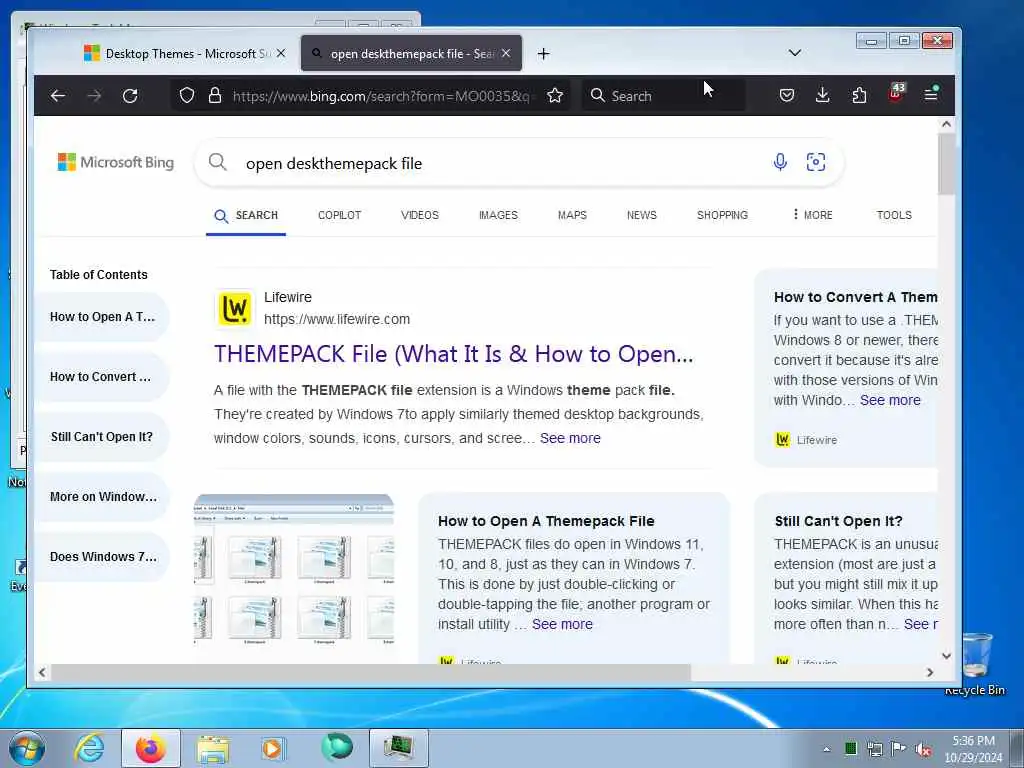Show site security lock info

pyautogui.click(x=215, y=96)
